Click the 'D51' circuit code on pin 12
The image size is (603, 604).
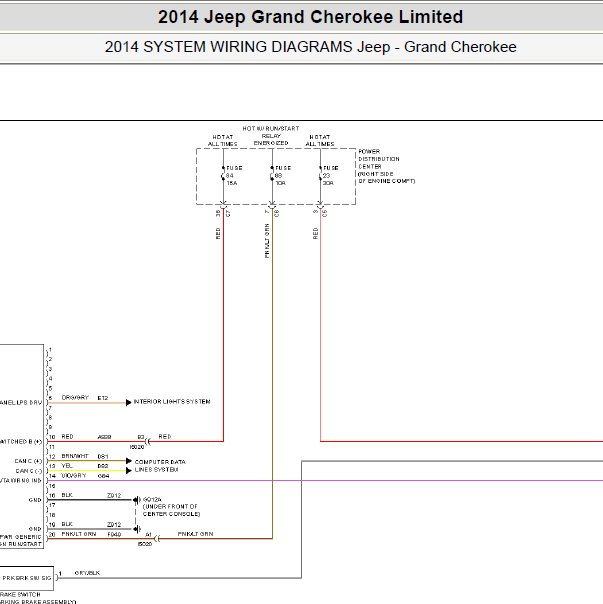[103, 456]
